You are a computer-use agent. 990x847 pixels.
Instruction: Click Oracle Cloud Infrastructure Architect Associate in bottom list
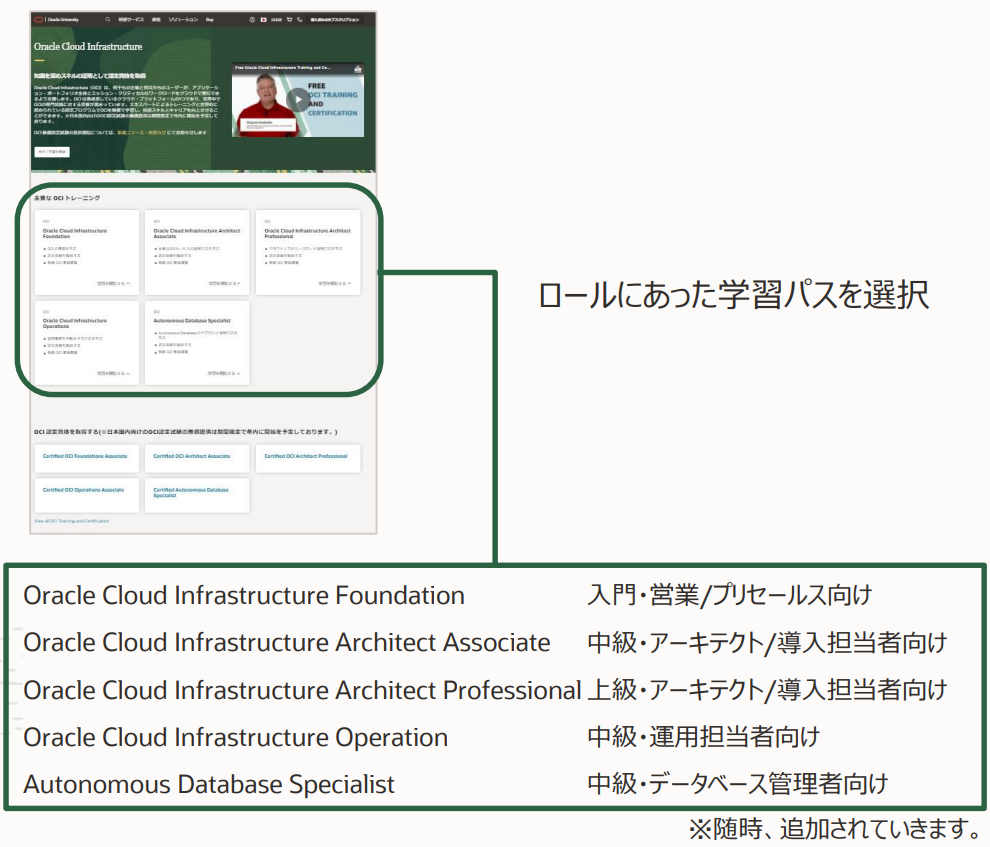pos(287,643)
